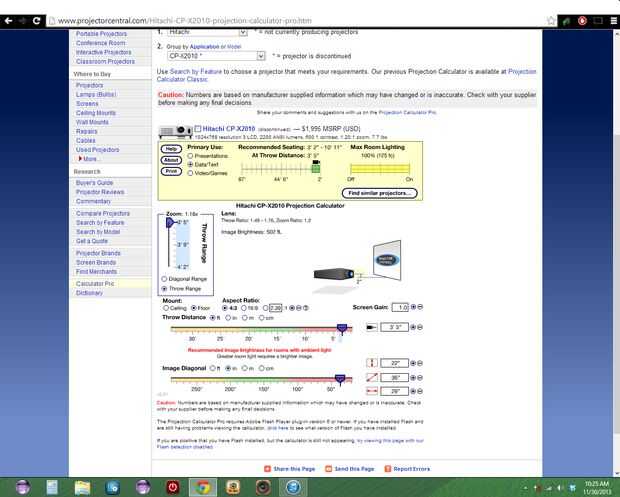This screenshot has height=497, width=620.
Task: Open the Hitachi manufacturer dropdown
Action: coord(207,32)
